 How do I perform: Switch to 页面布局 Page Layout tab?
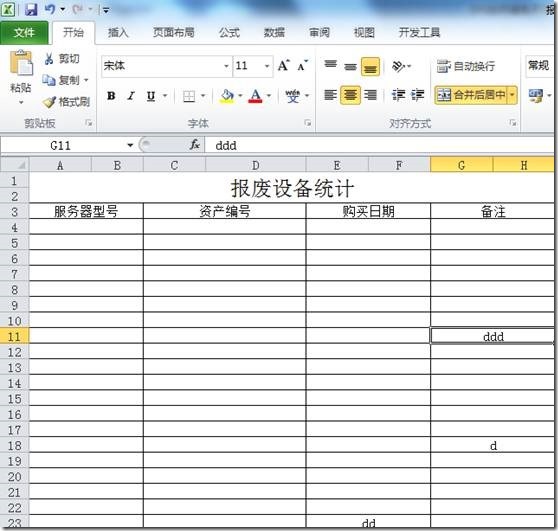(174, 33)
